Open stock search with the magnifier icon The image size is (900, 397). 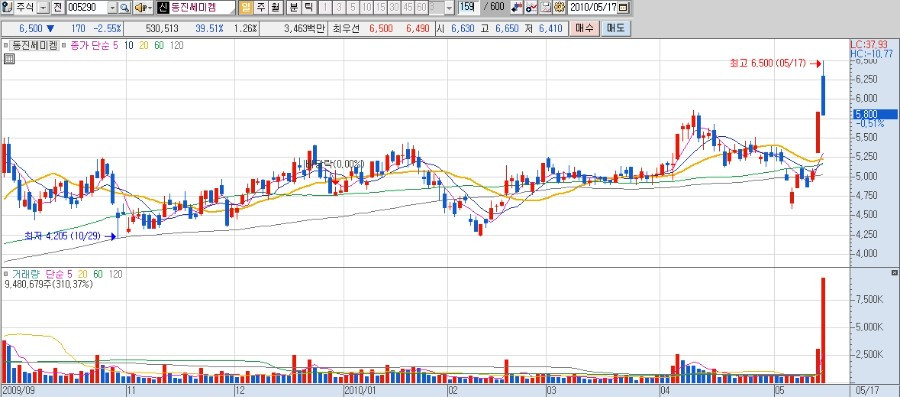(x=124, y=8)
